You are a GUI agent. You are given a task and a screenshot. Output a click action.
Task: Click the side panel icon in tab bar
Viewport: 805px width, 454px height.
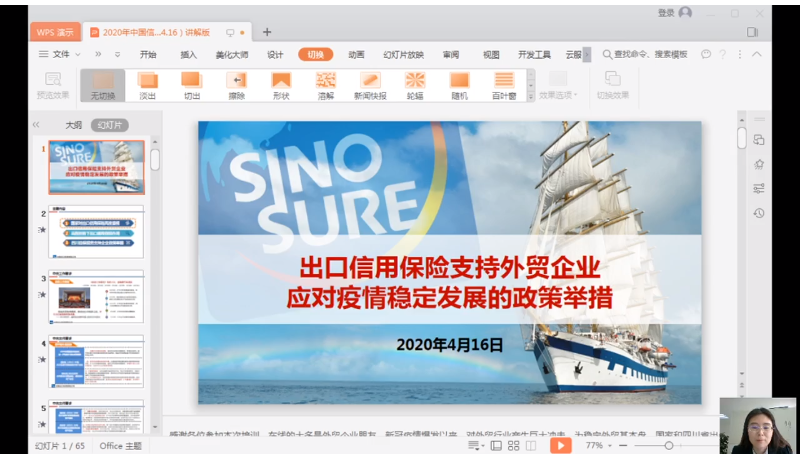coord(753,32)
